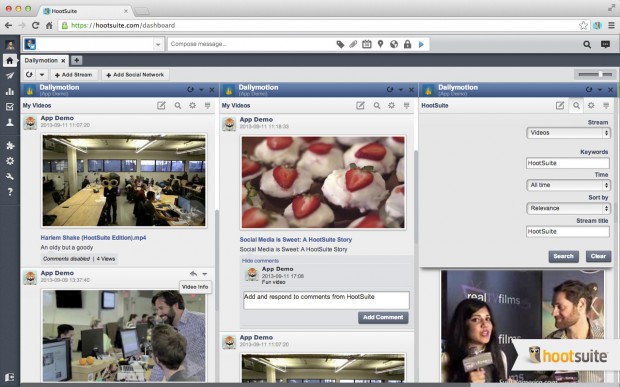
Task: Click the Hide comments link
Action: pyautogui.click(x=260, y=261)
